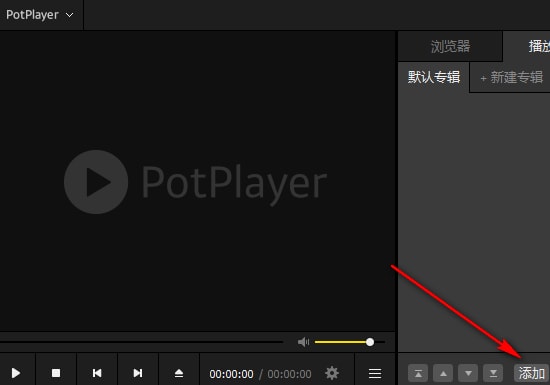
Task: Toggle the playlist panel hamburger icon
Action: pos(375,373)
